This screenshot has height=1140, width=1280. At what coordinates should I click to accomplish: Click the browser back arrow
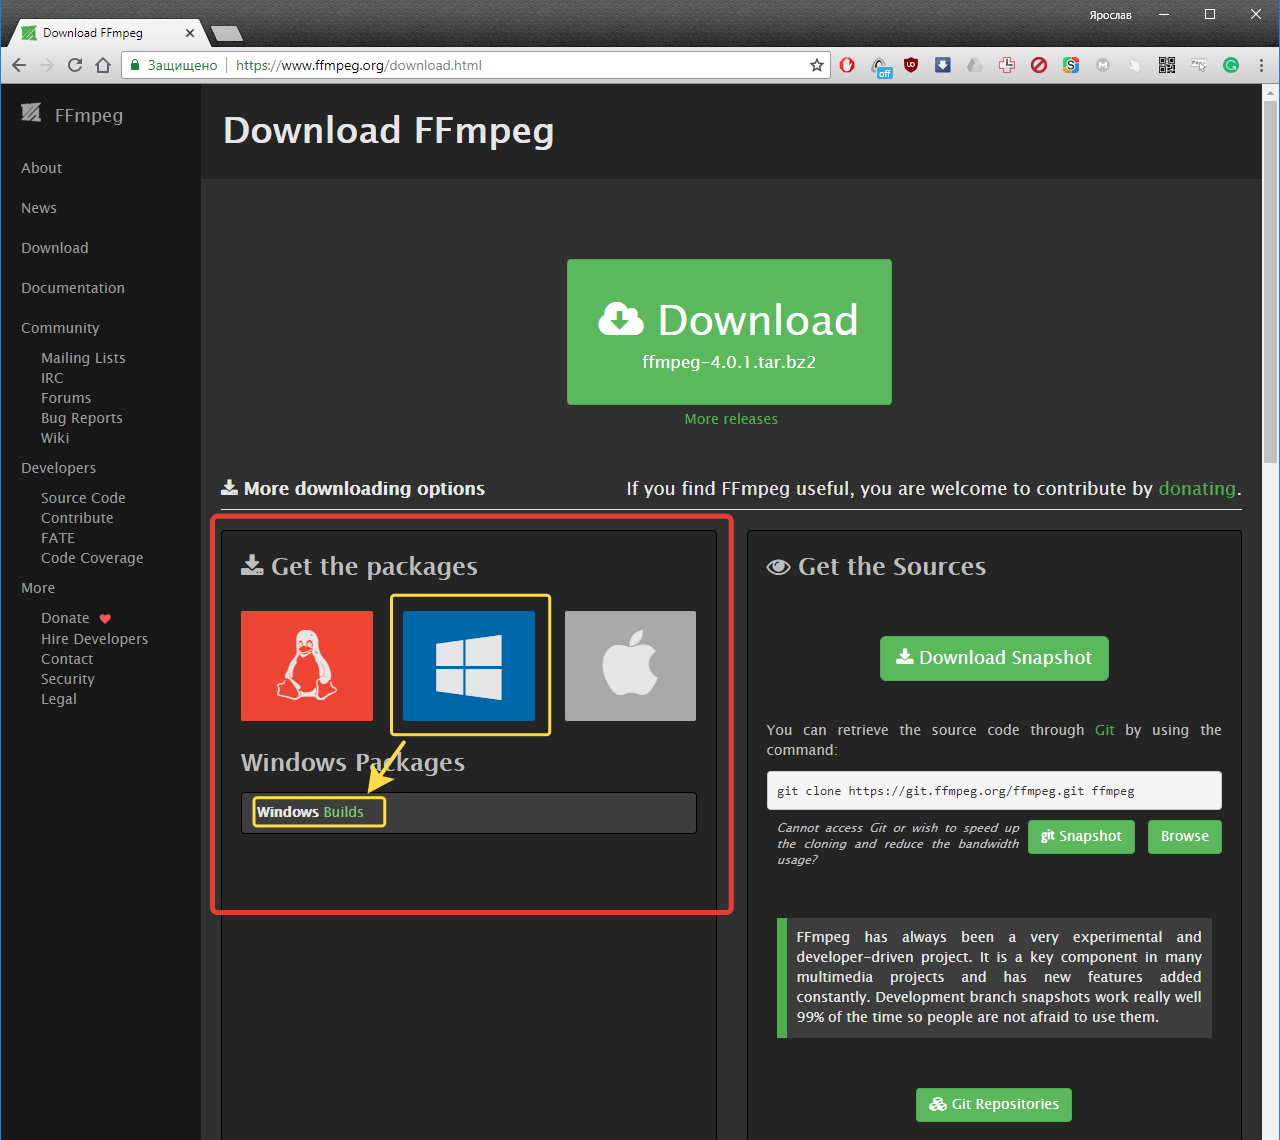(19, 65)
